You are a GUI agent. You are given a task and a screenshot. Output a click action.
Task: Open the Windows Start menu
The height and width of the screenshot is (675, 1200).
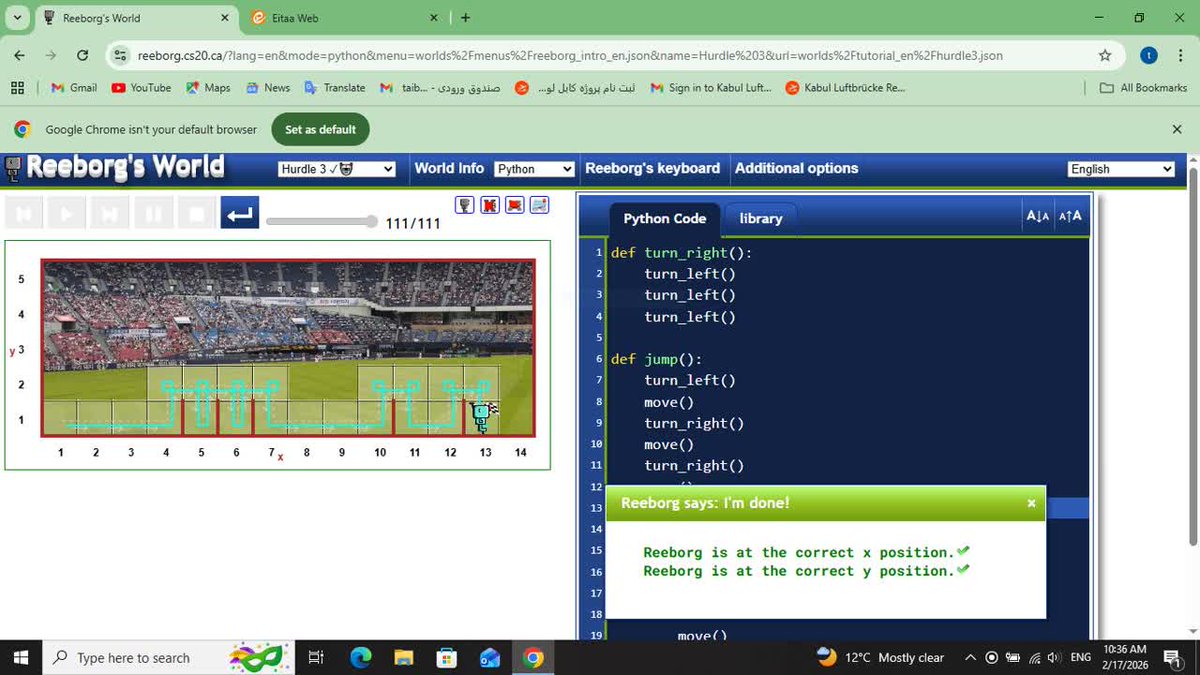pos(20,658)
